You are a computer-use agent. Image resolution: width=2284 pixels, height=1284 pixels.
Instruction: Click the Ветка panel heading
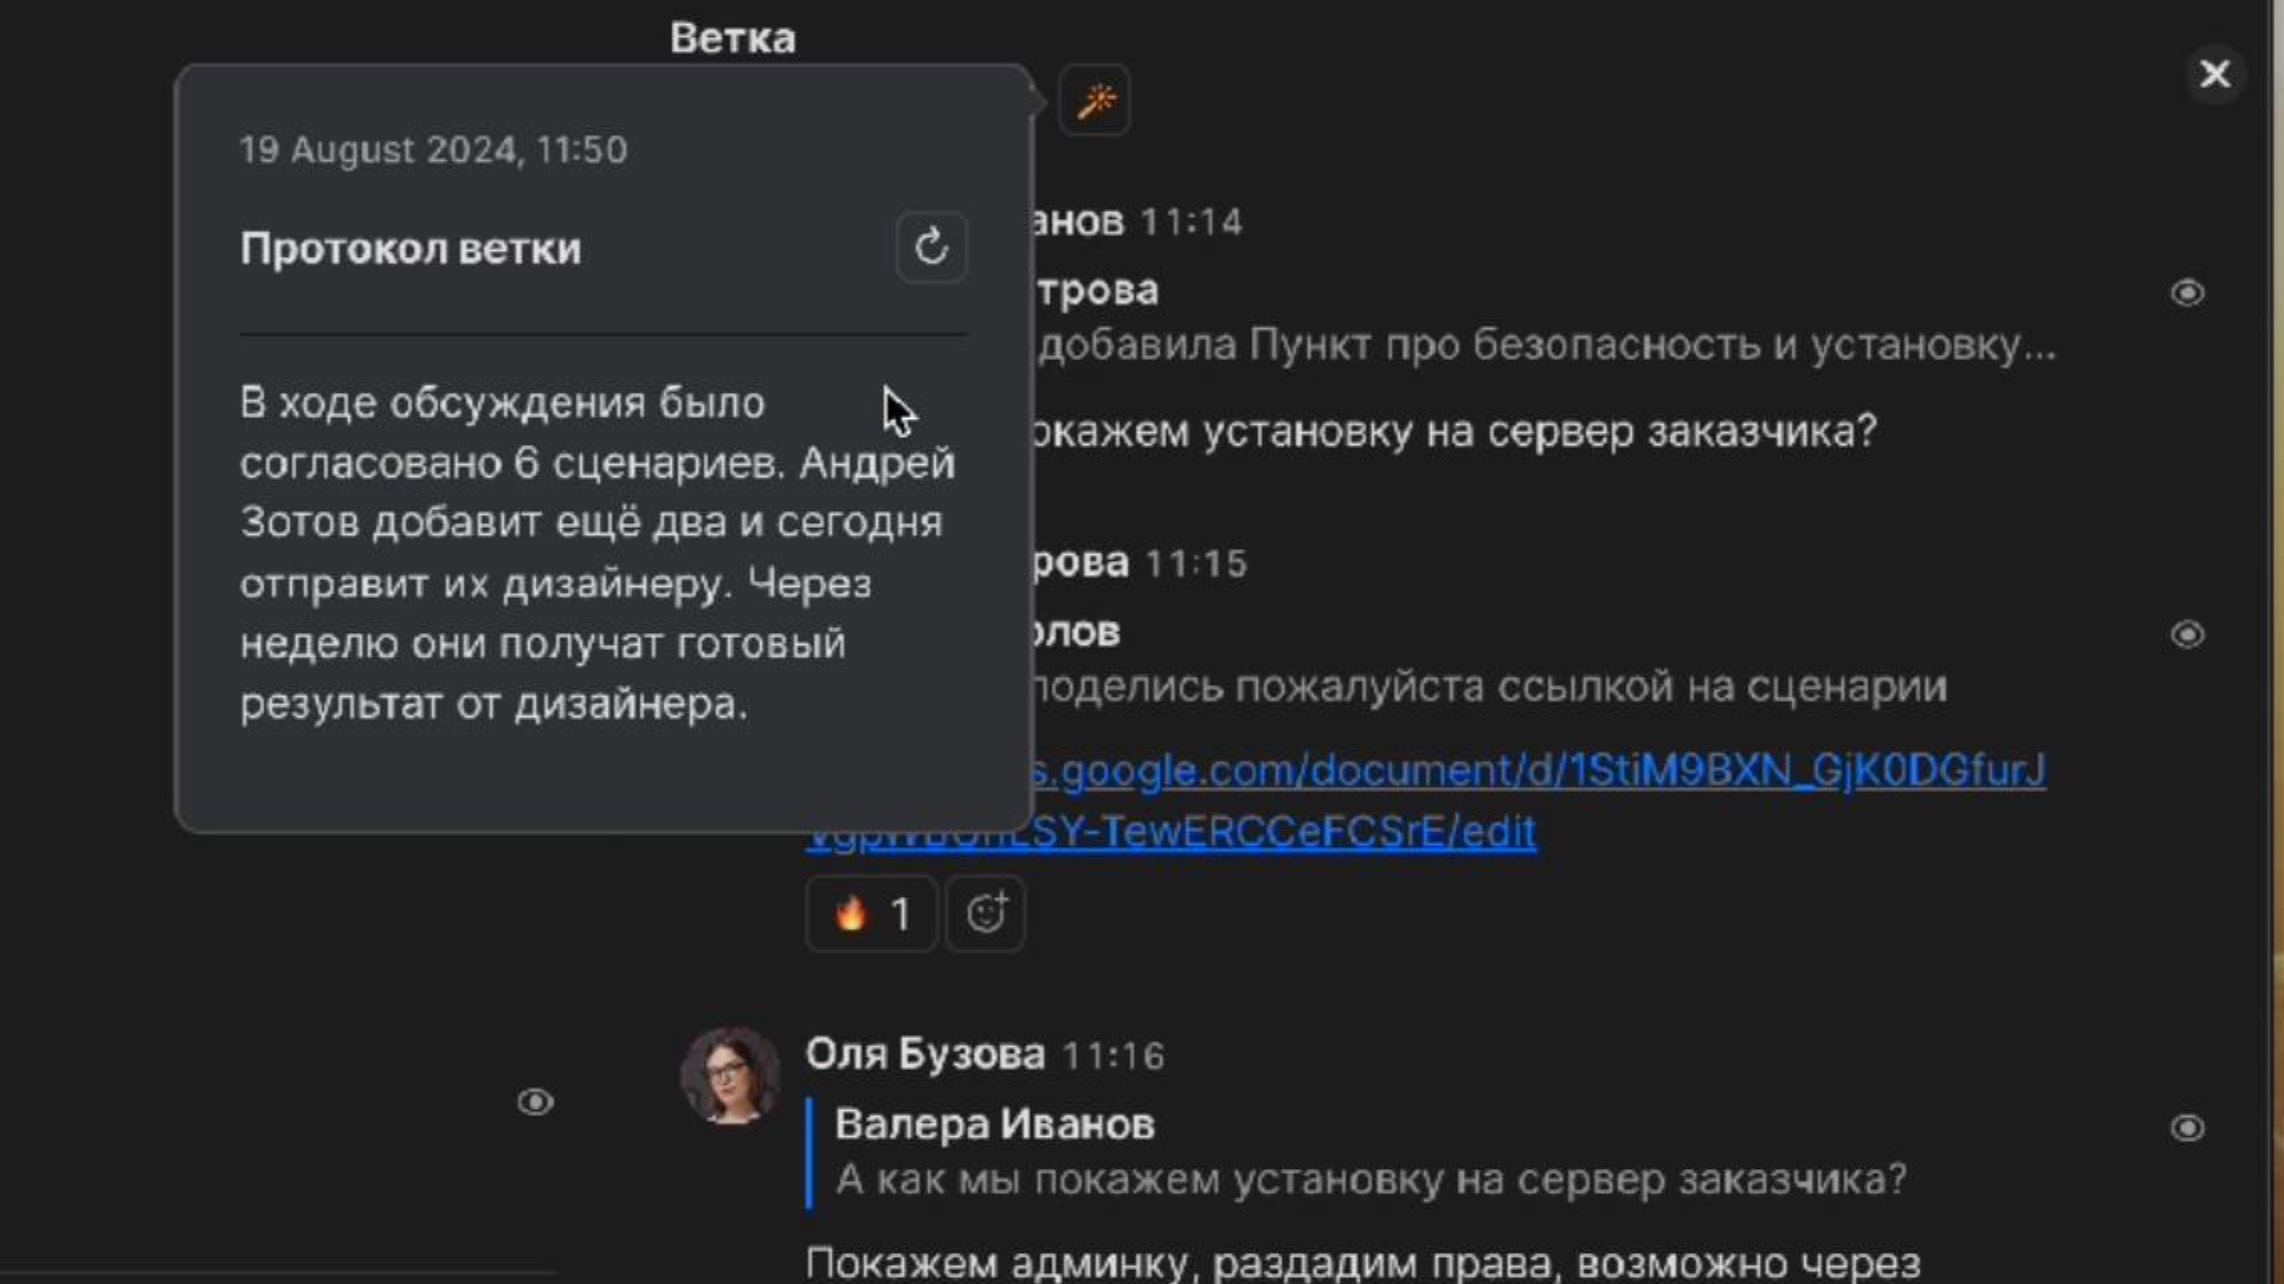pyautogui.click(x=732, y=38)
